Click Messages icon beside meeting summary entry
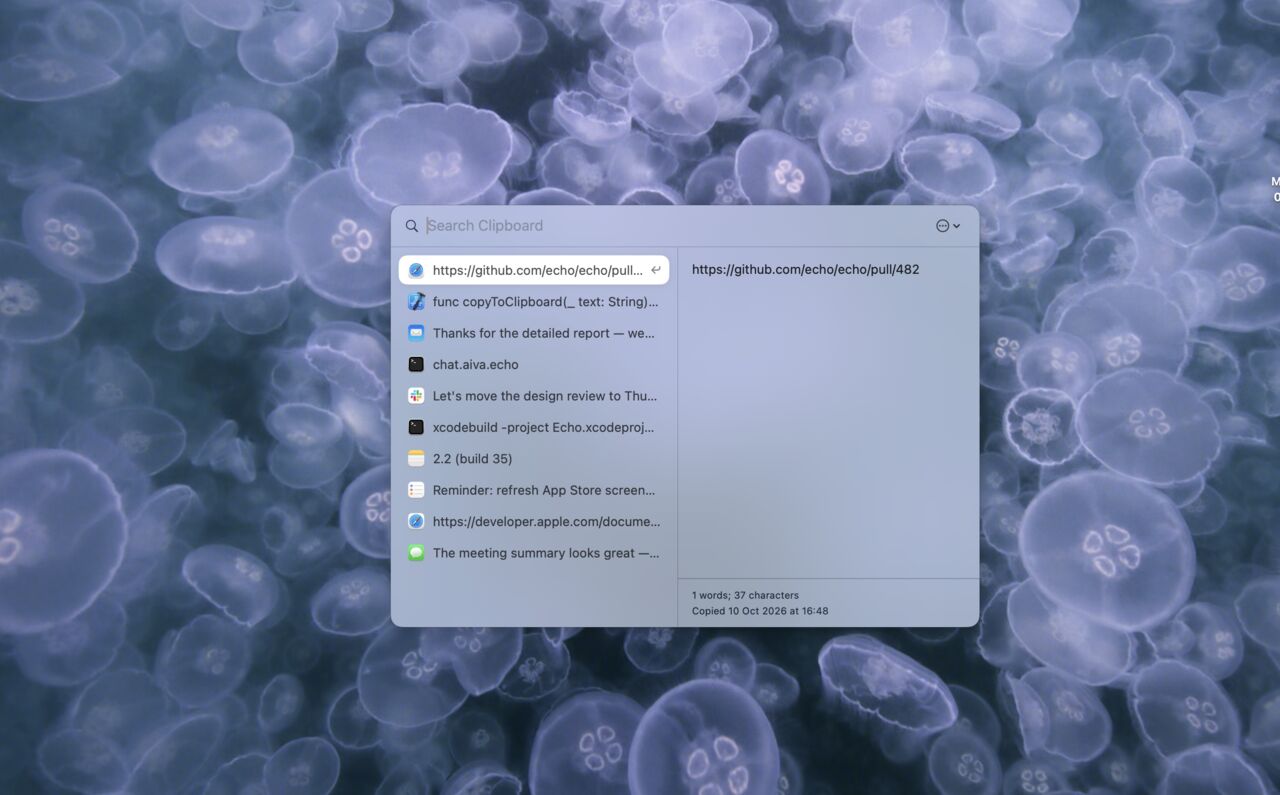The height and width of the screenshot is (795, 1280). pos(416,553)
